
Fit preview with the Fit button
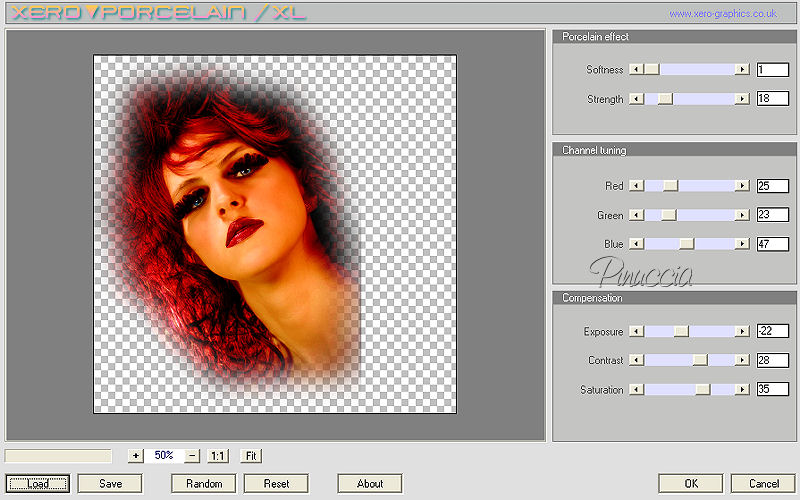(x=251, y=456)
